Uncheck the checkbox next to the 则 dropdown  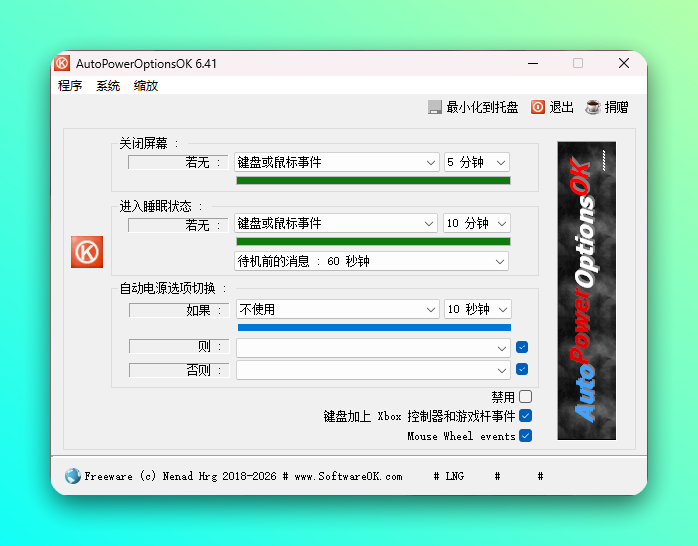click(522, 348)
